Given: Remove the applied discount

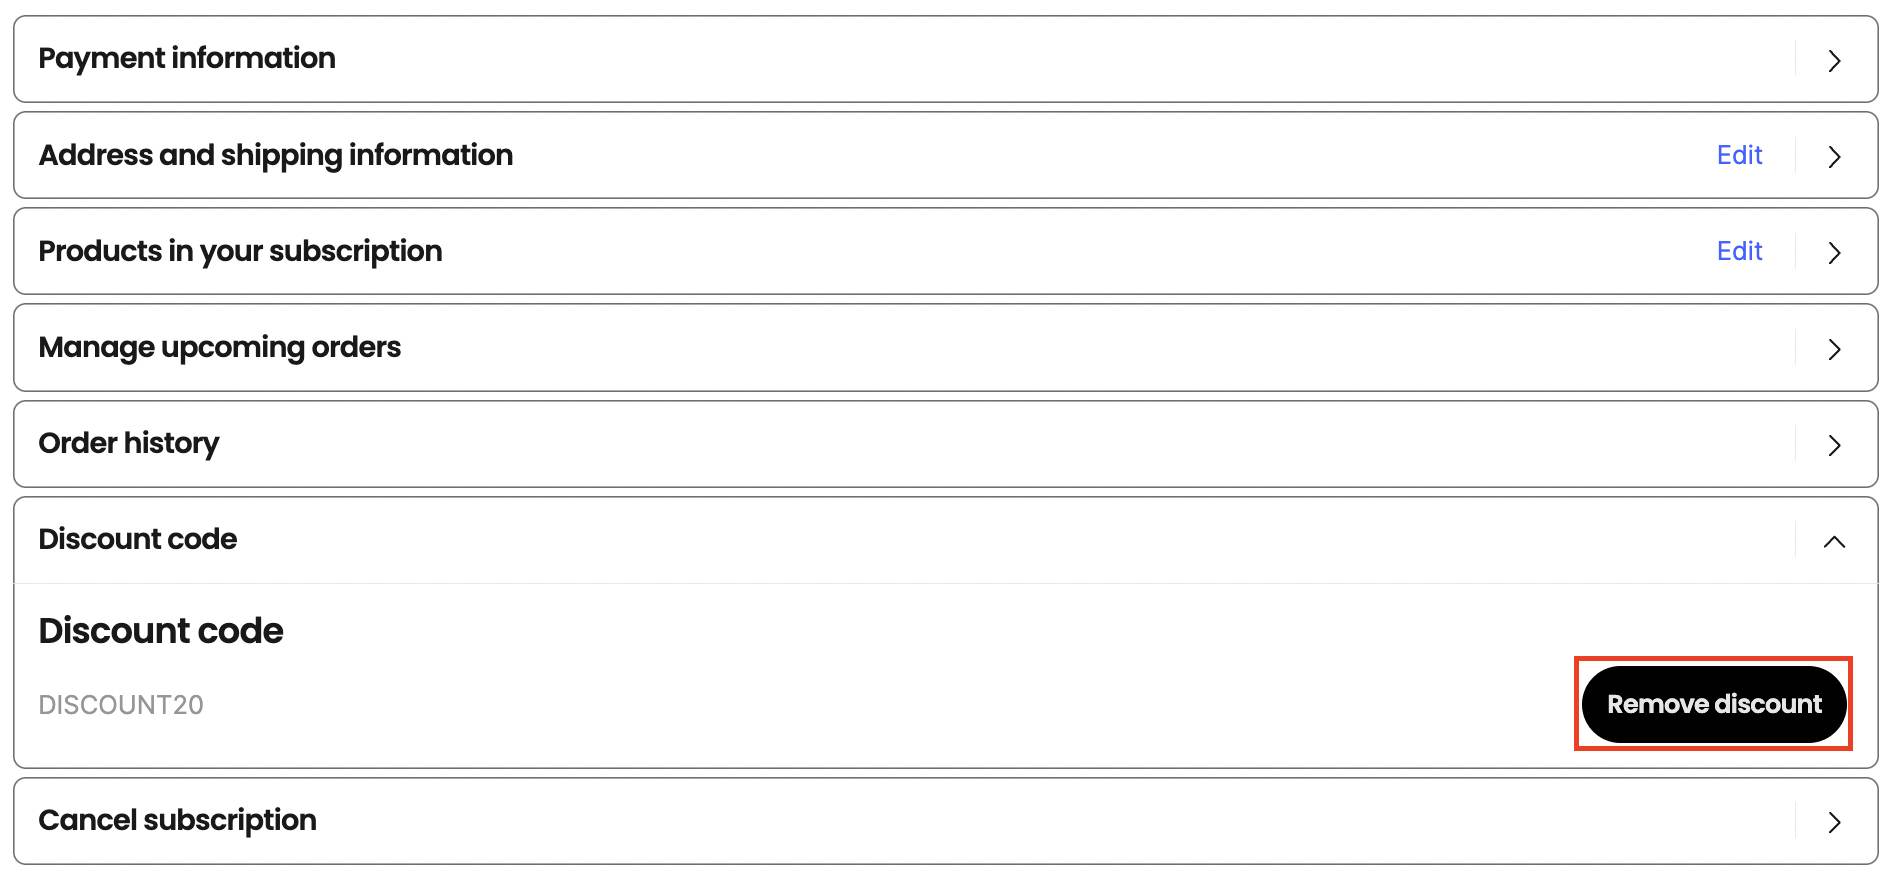Looking at the screenshot, I should point(1714,704).
